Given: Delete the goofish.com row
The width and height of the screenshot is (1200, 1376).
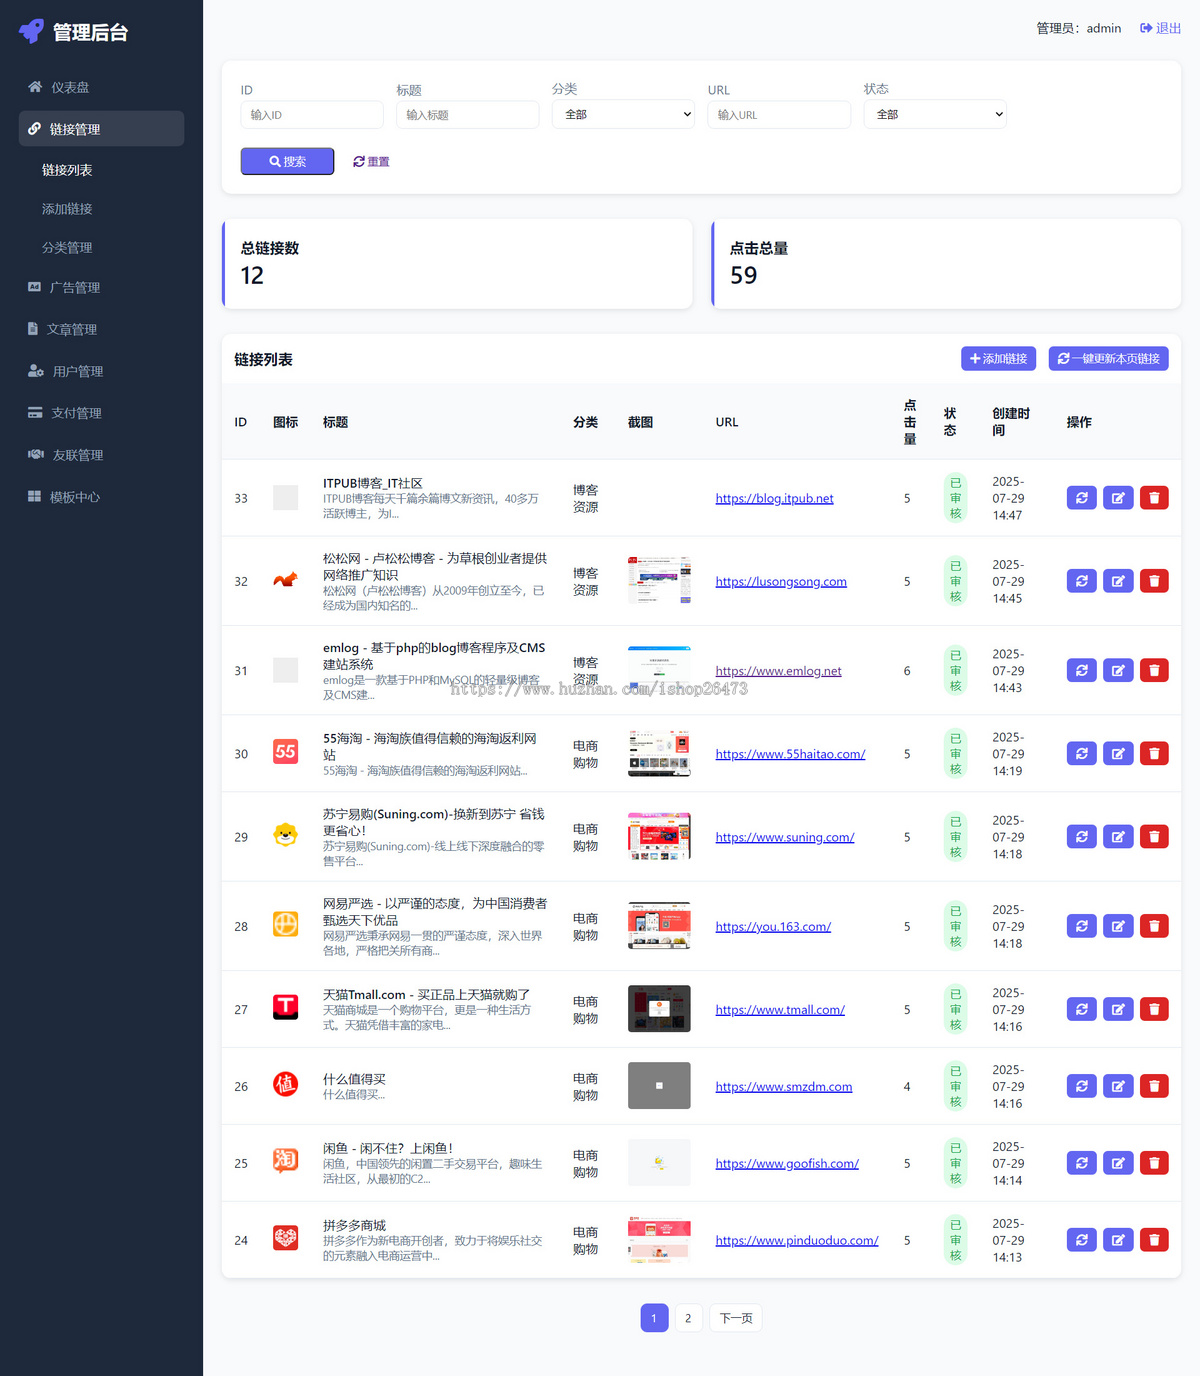Looking at the screenshot, I should click(x=1154, y=1164).
